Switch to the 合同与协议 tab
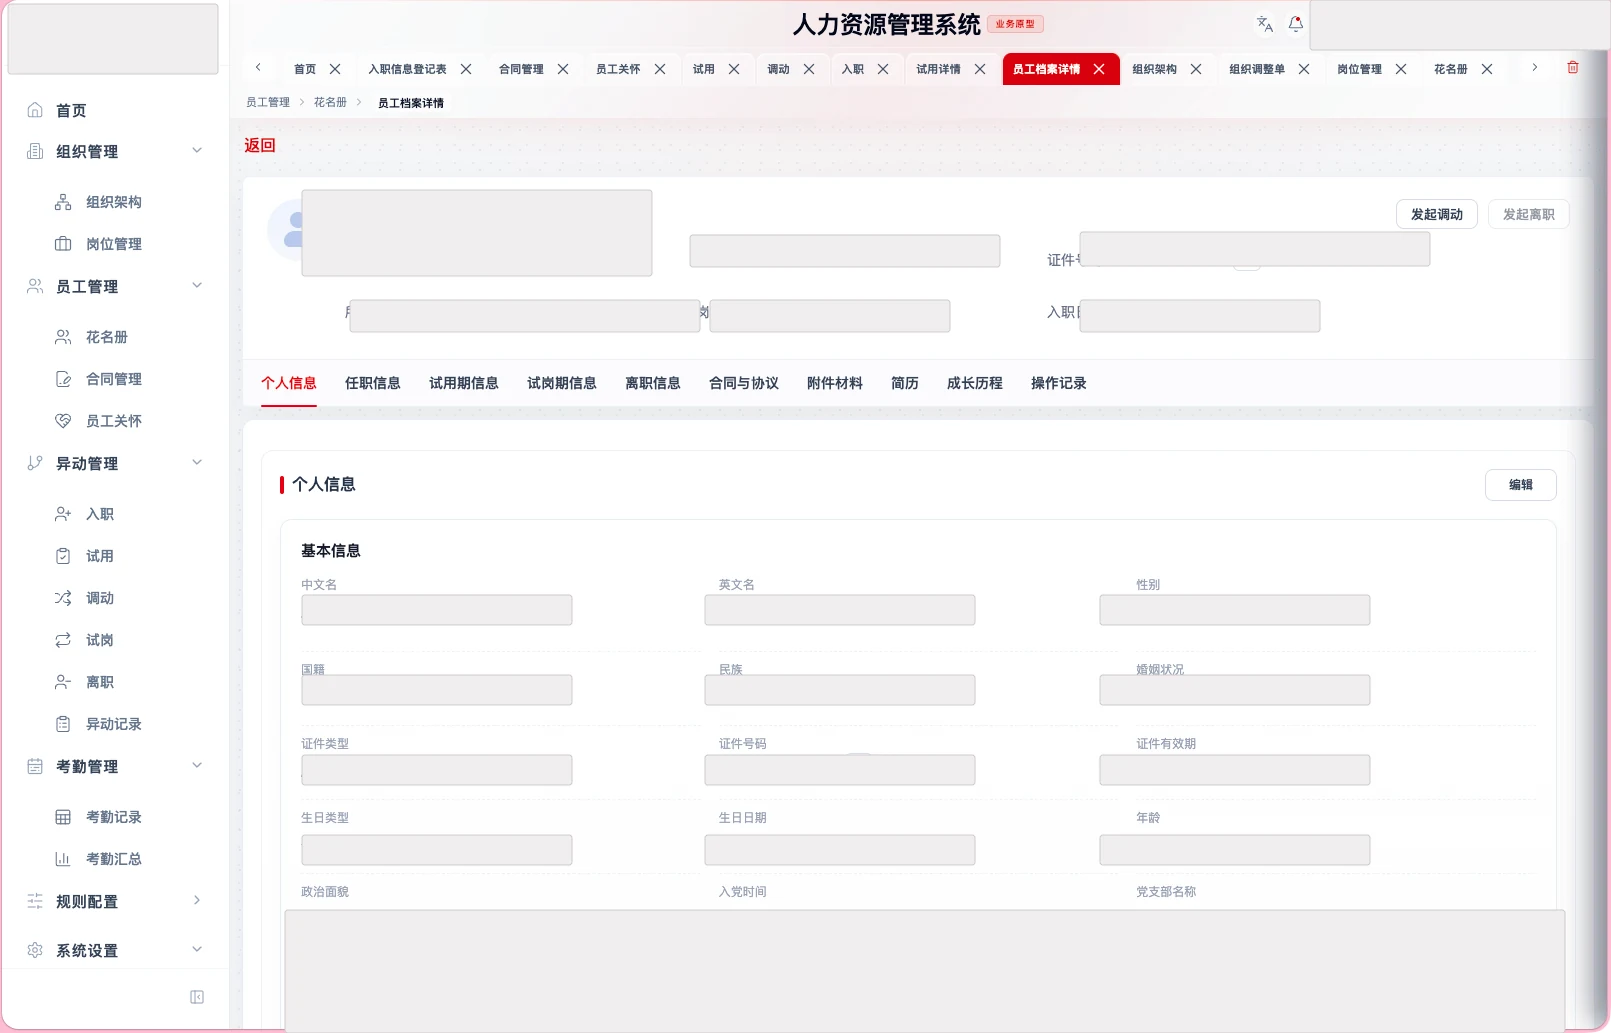This screenshot has height=1033, width=1611. pyautogui.click(x=744, y=383)
